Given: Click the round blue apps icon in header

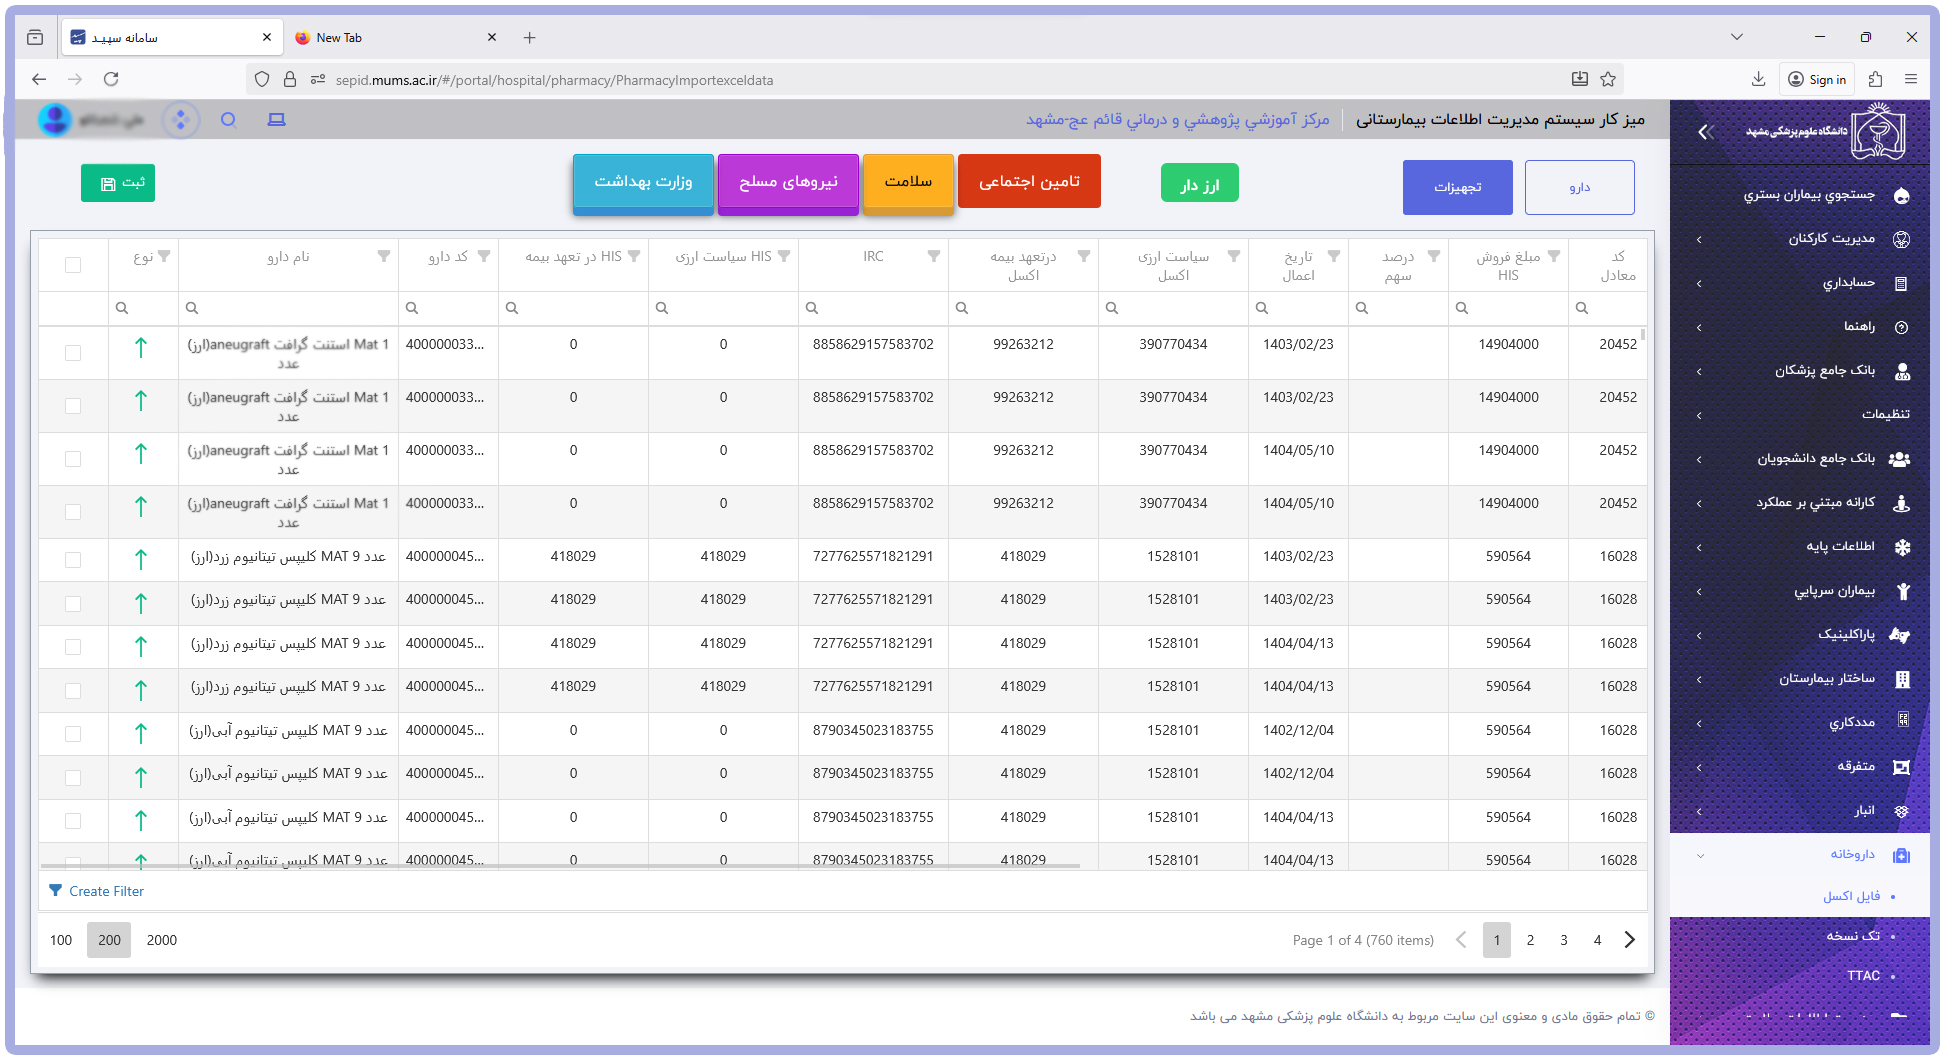Looking at the screenshot, I should [x=181, y=120].
